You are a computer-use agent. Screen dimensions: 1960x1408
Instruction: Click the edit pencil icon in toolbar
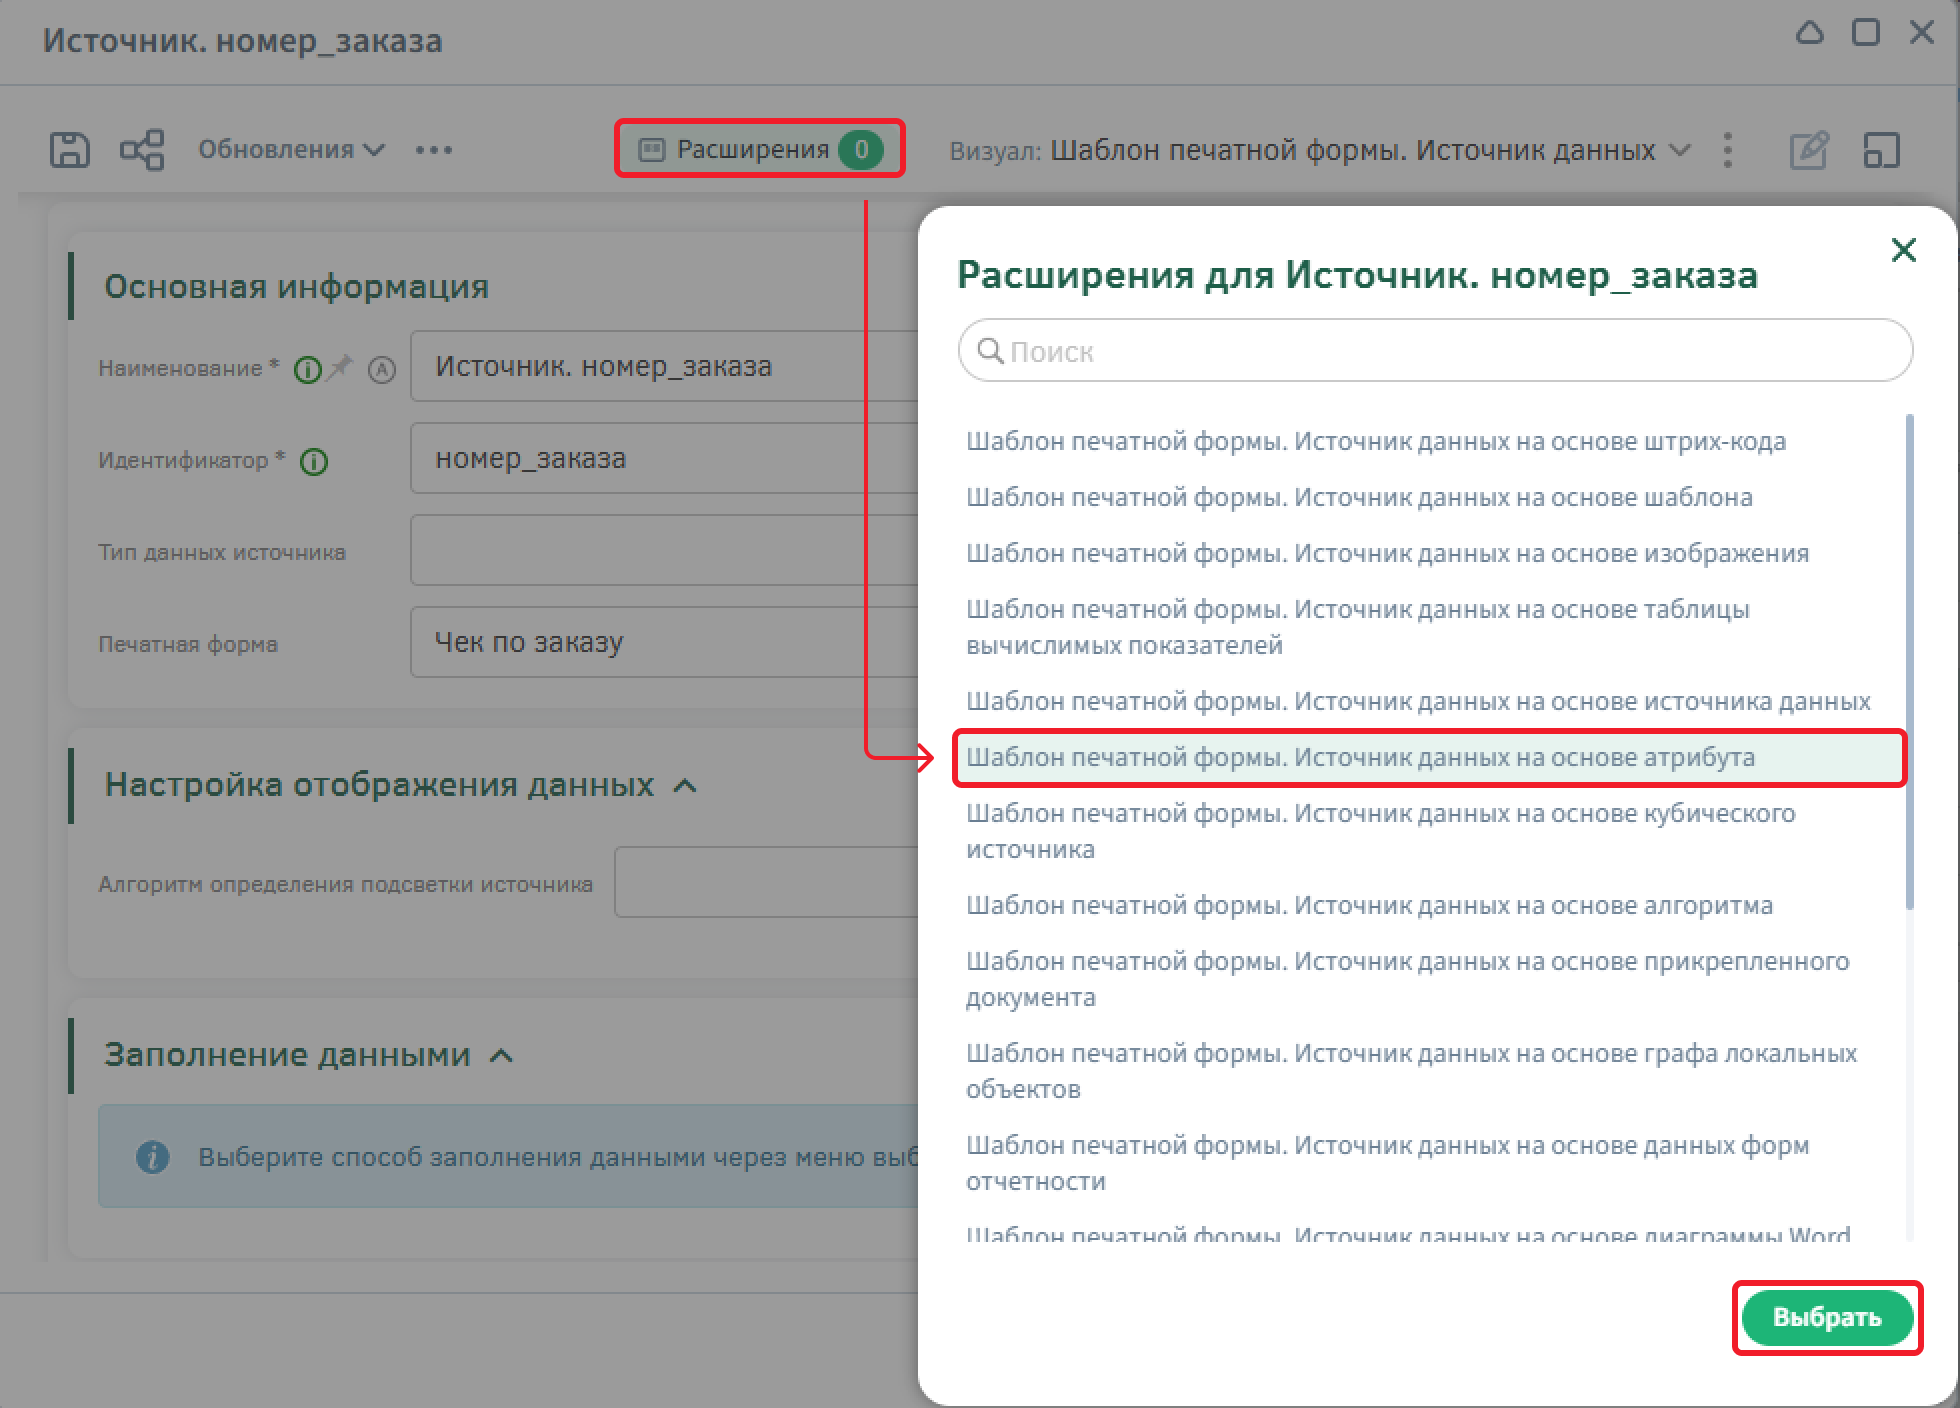point(1808,150)
